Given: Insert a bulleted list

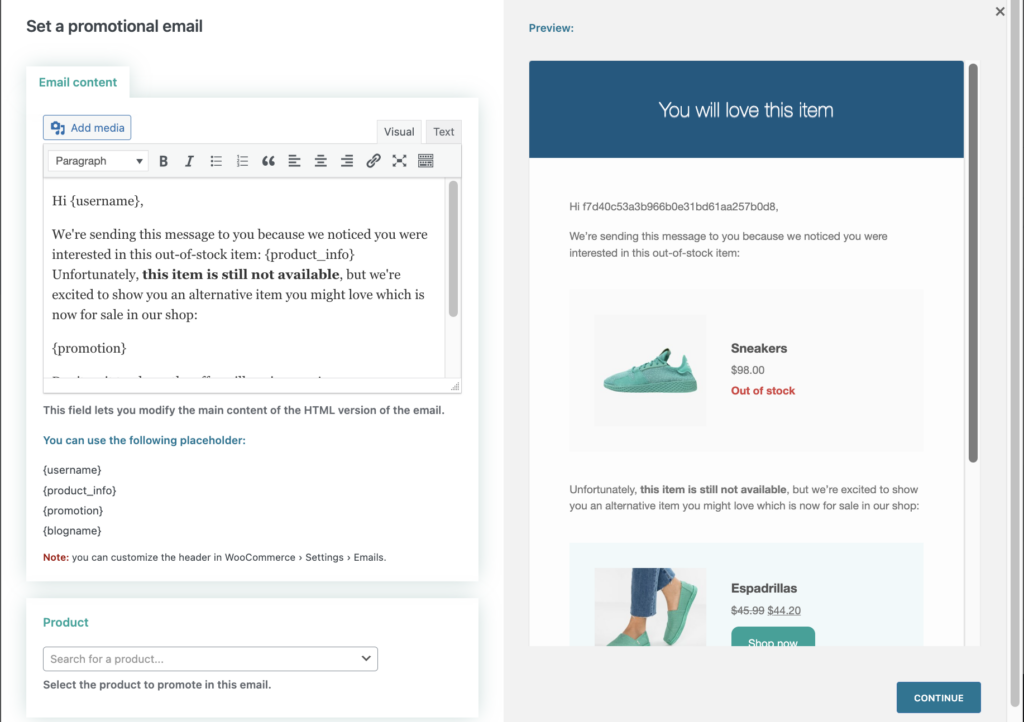Looking at the screenshot, I should [216, 161].
